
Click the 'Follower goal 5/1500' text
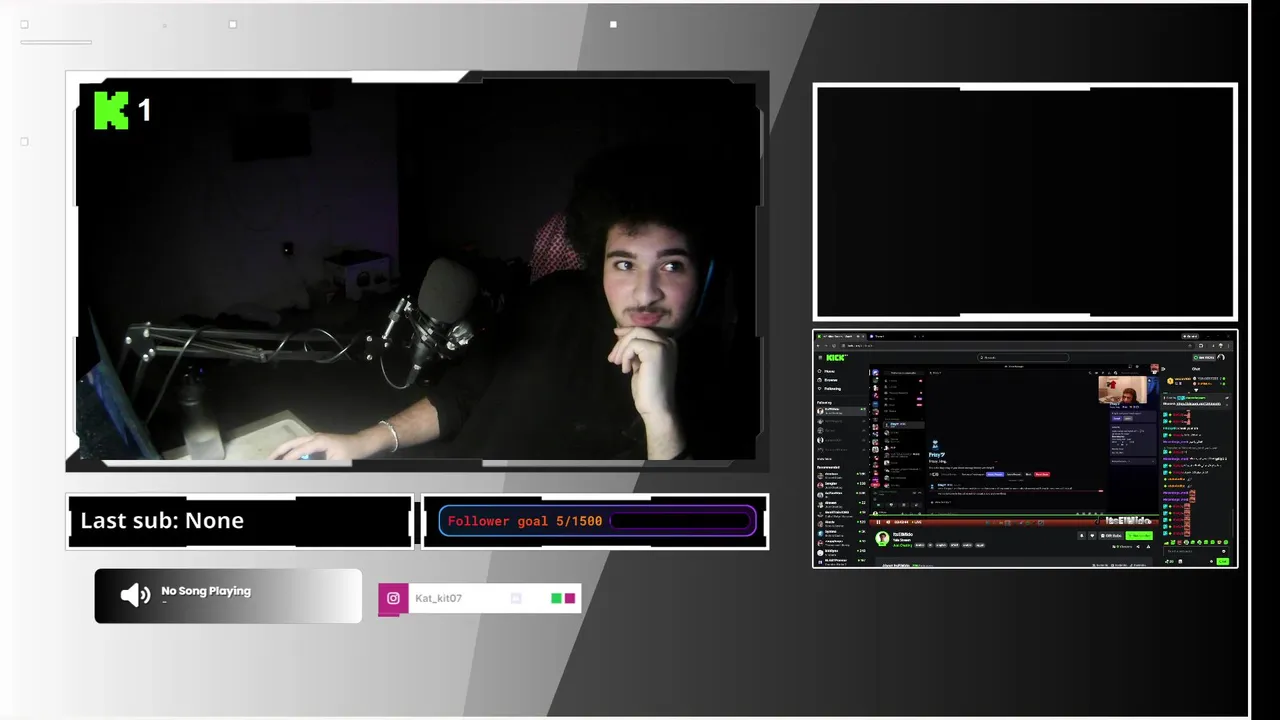pos(525,521)
